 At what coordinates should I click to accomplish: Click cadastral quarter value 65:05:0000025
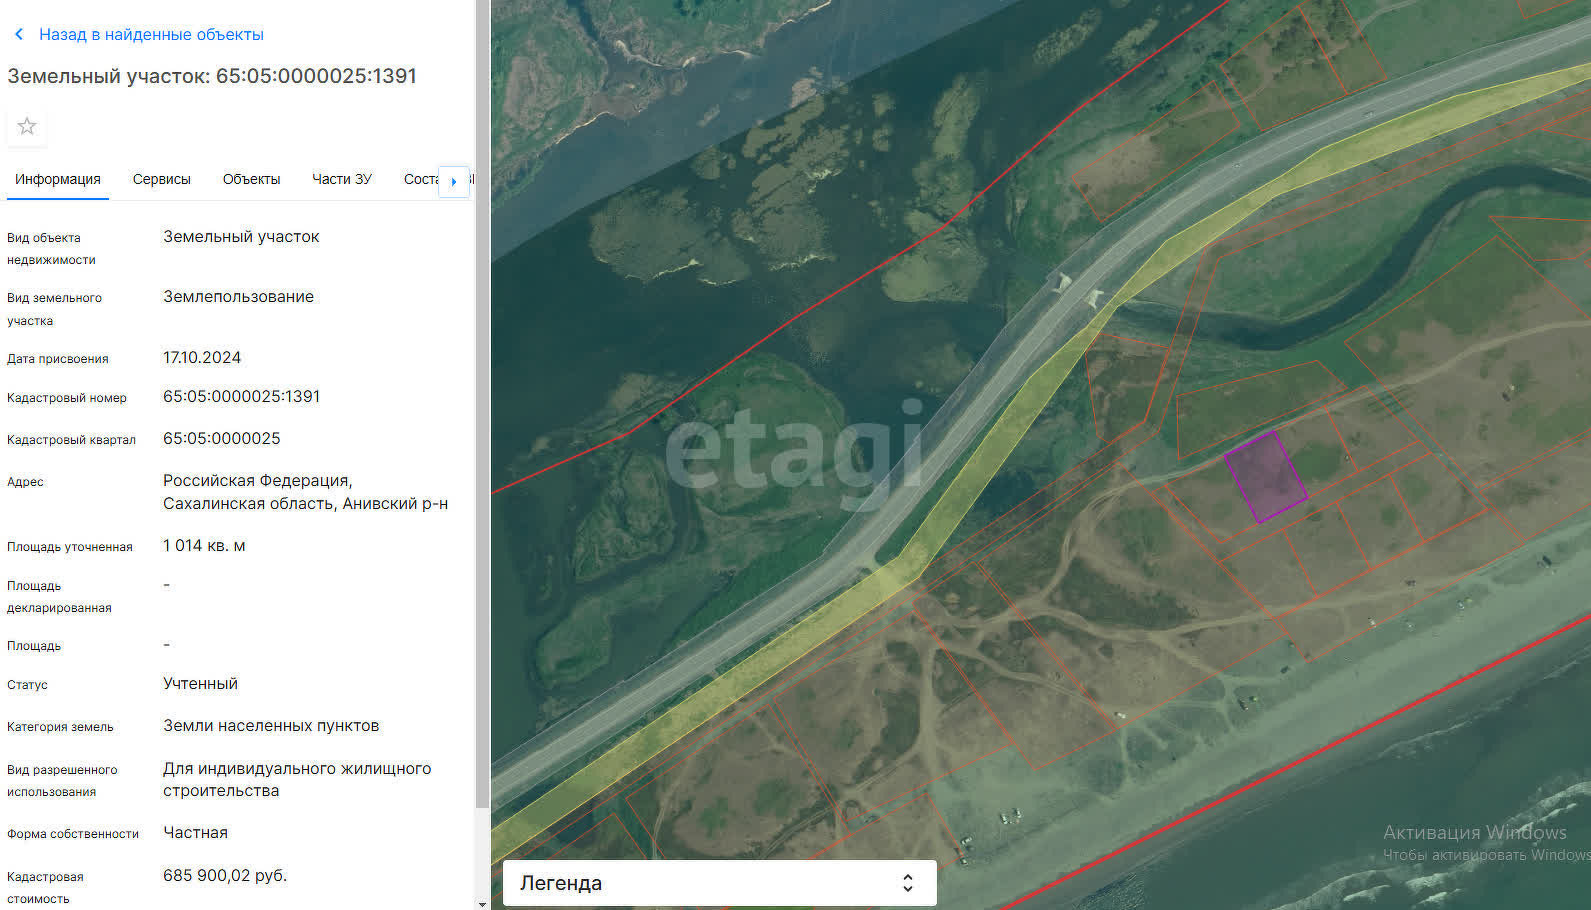point(222,439)
